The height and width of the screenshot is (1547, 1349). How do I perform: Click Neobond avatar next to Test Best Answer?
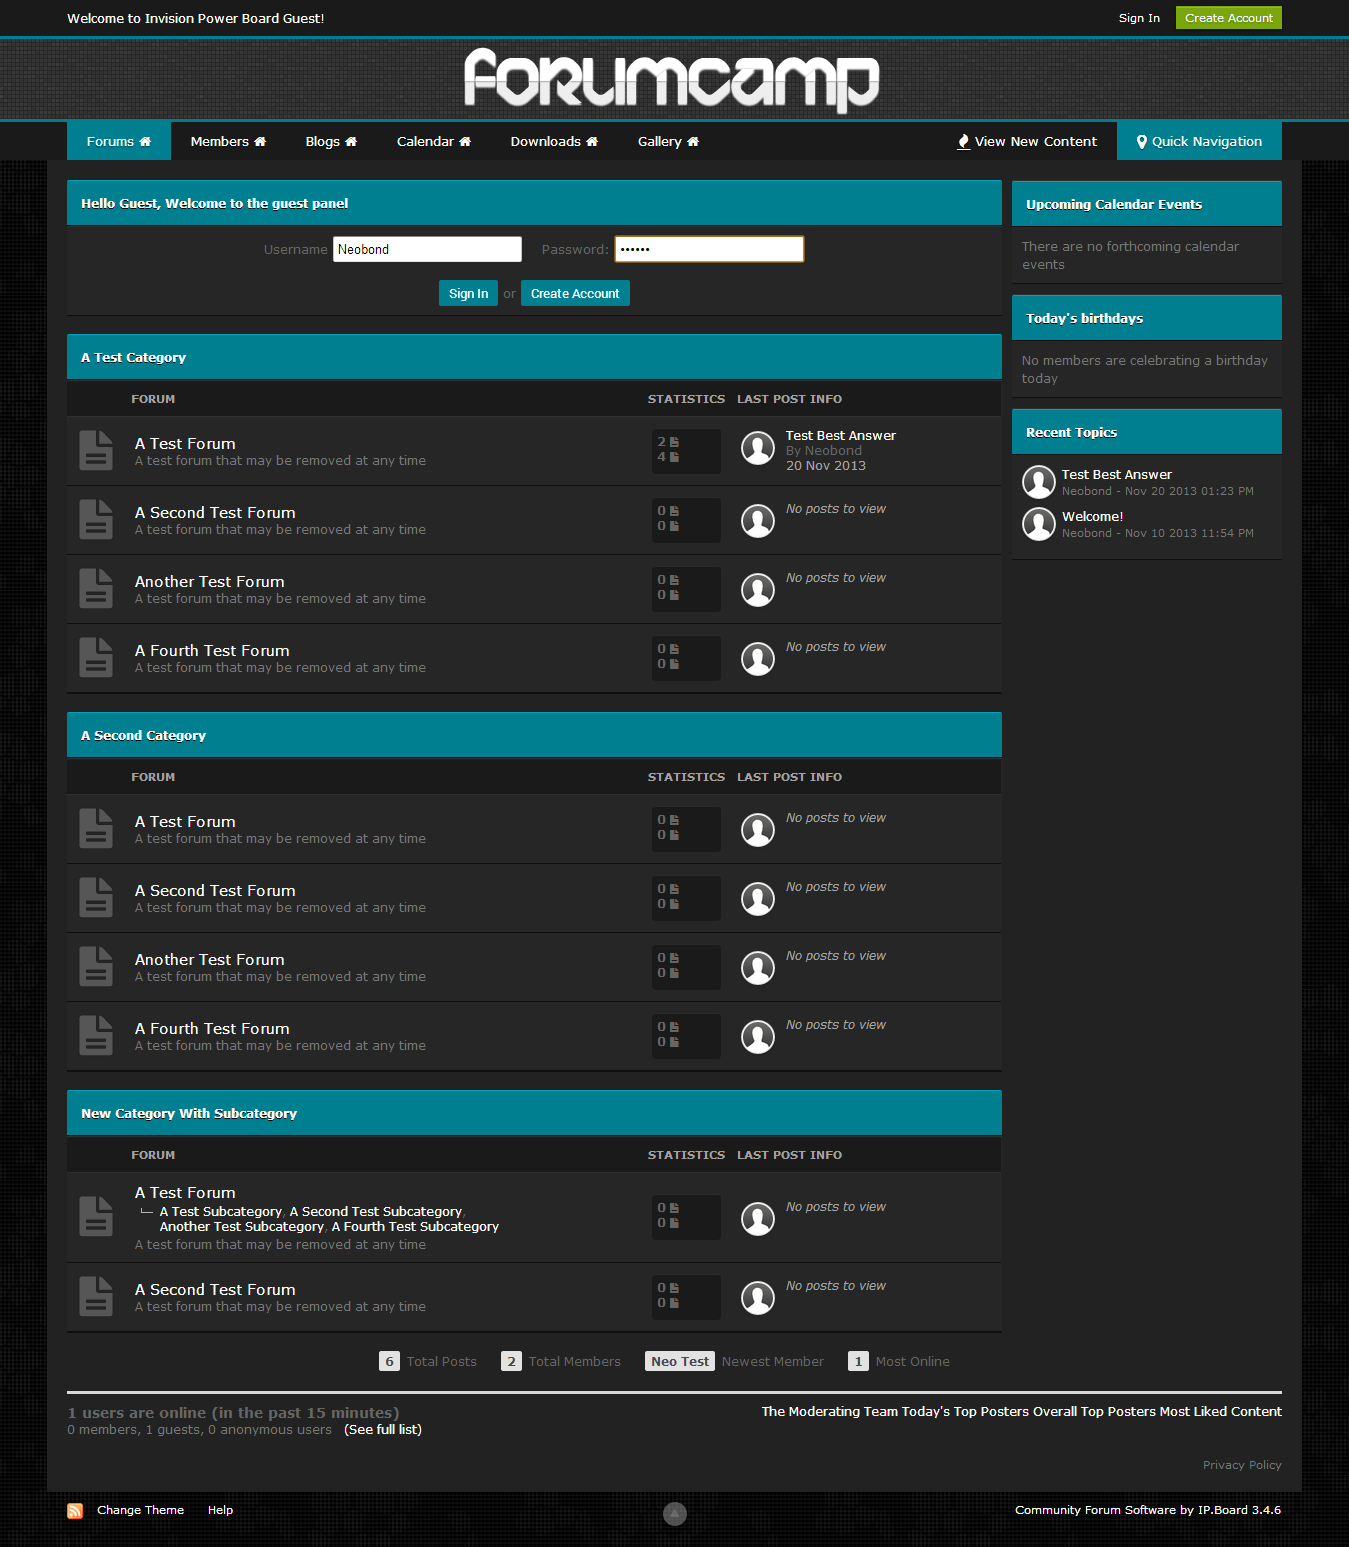tap(758, 448)
